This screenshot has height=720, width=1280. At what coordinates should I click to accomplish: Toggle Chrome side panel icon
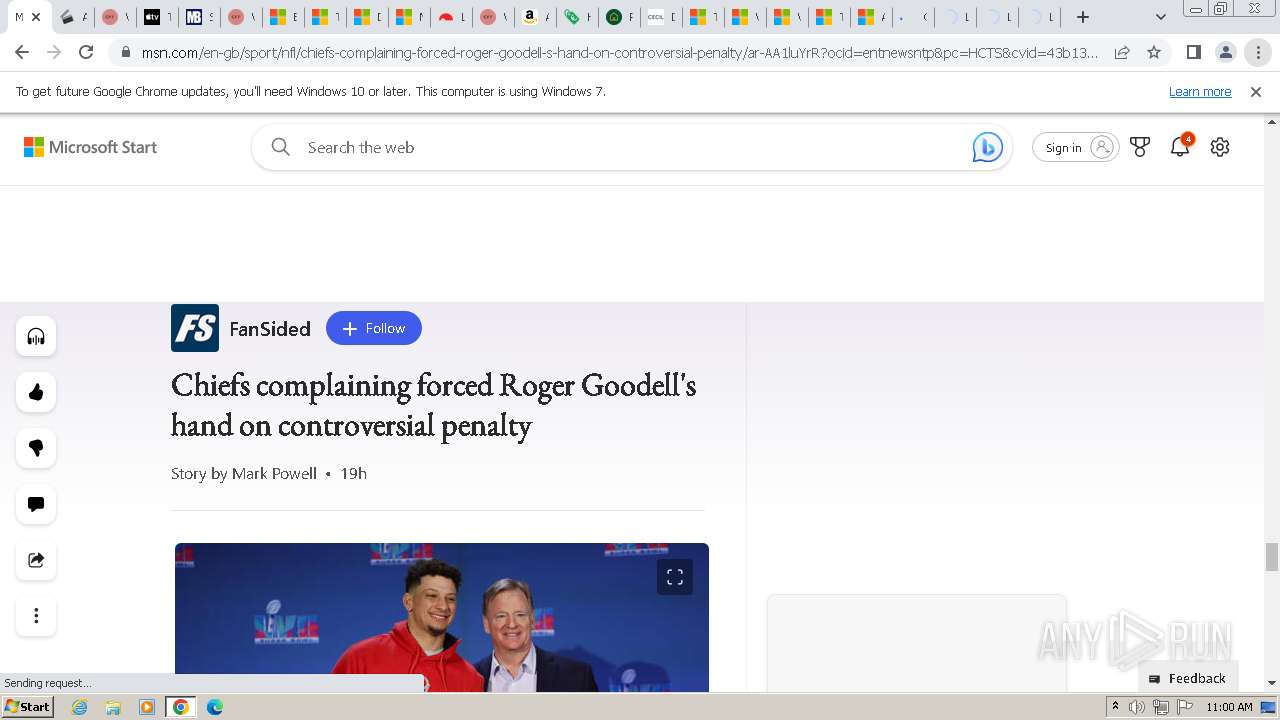click(1194, 52)
